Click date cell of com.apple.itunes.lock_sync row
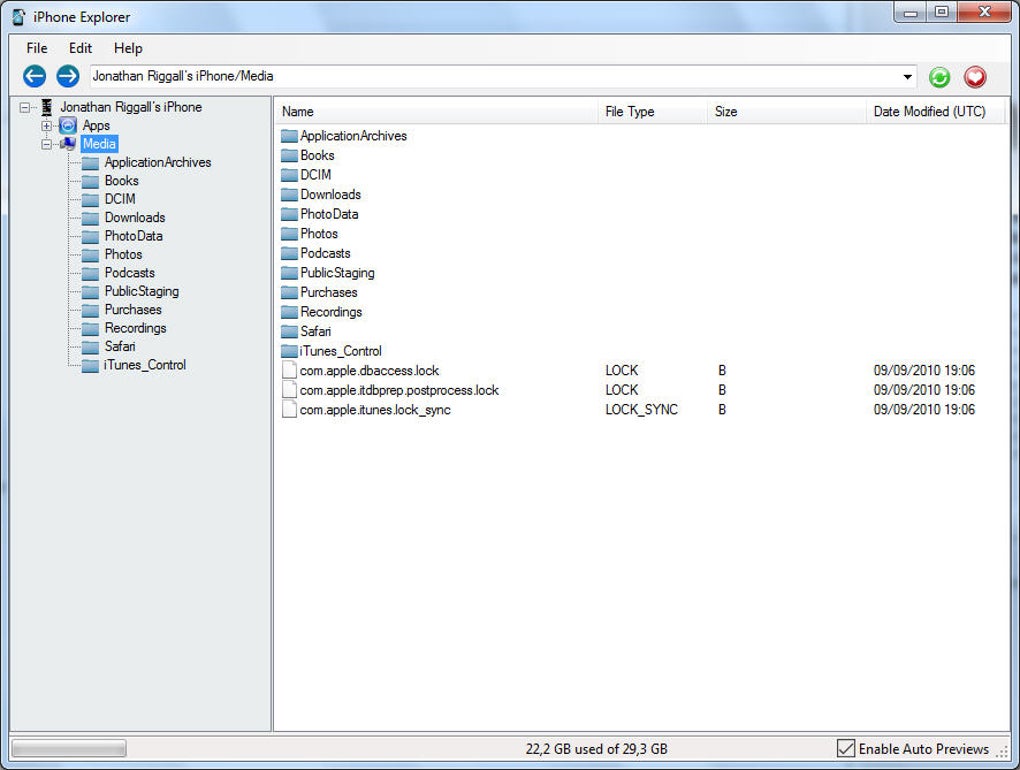This screenshot has width=1020, height=770. click(x=924, y=410)
